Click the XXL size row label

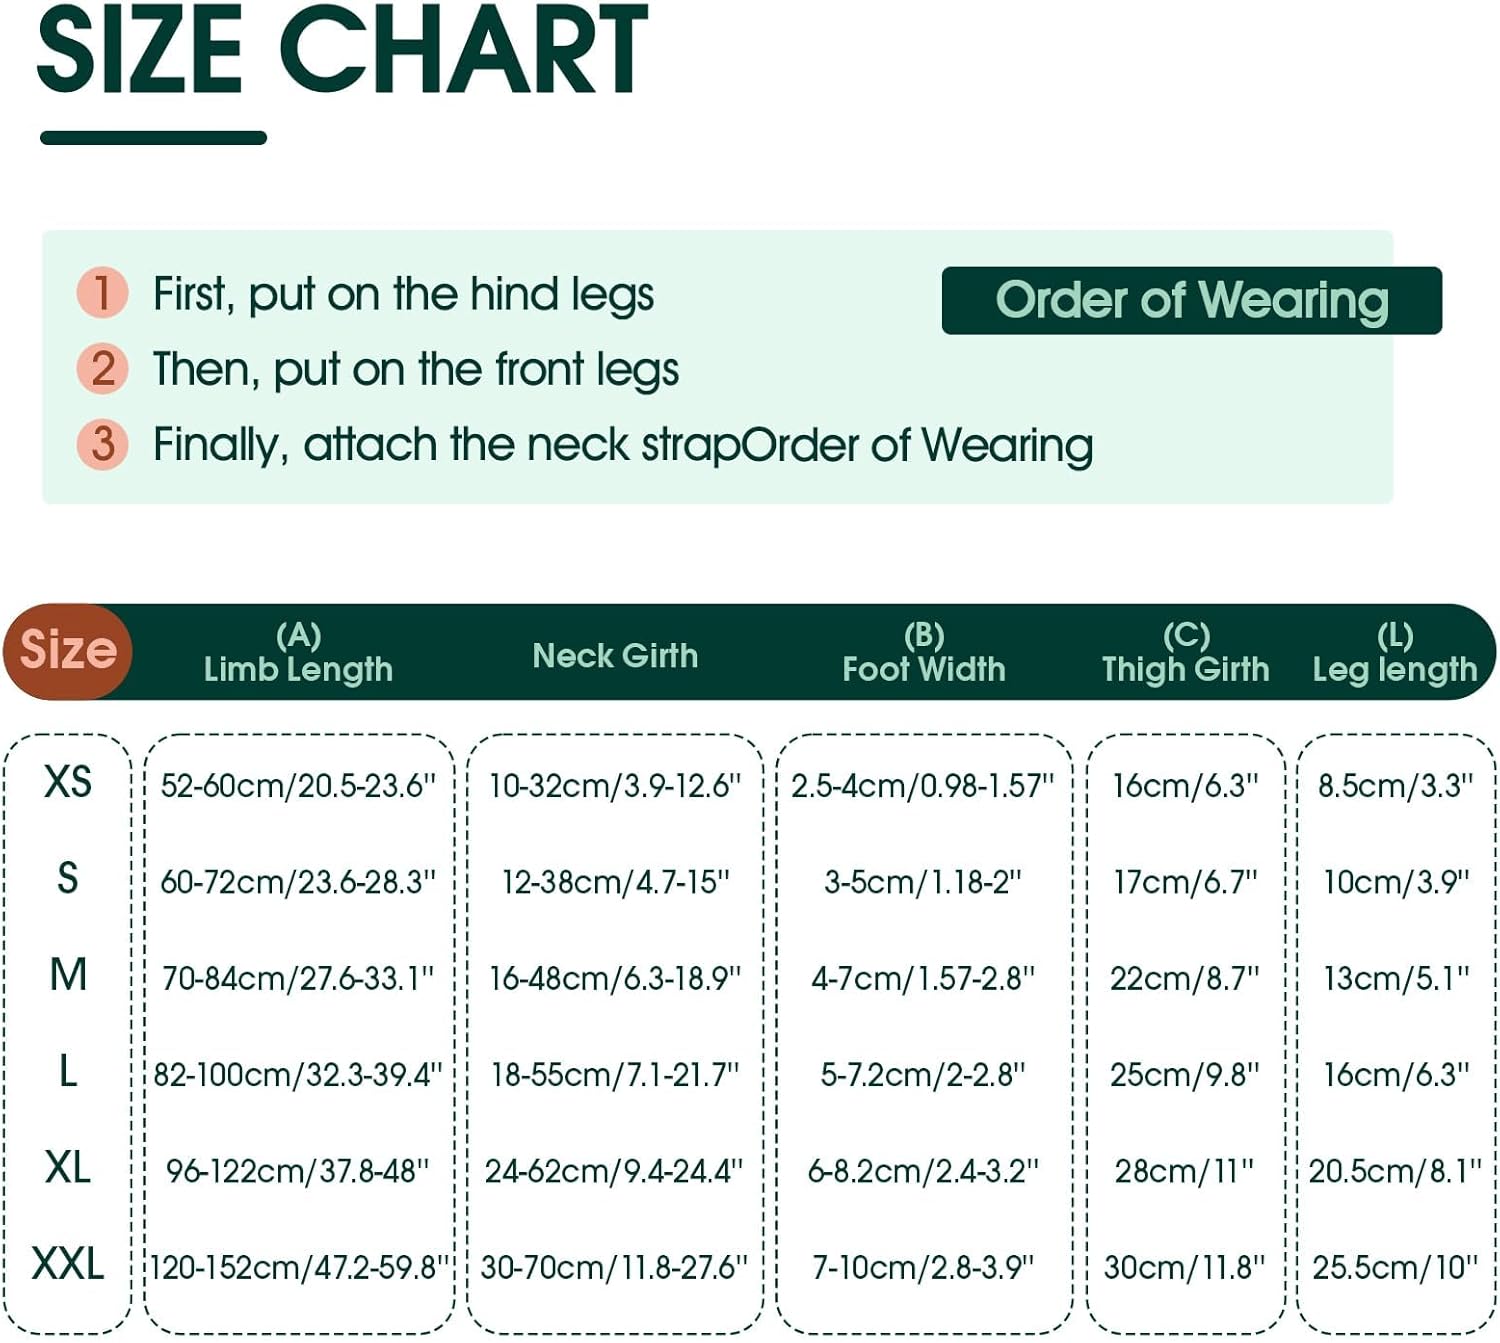coord(68,1264)
